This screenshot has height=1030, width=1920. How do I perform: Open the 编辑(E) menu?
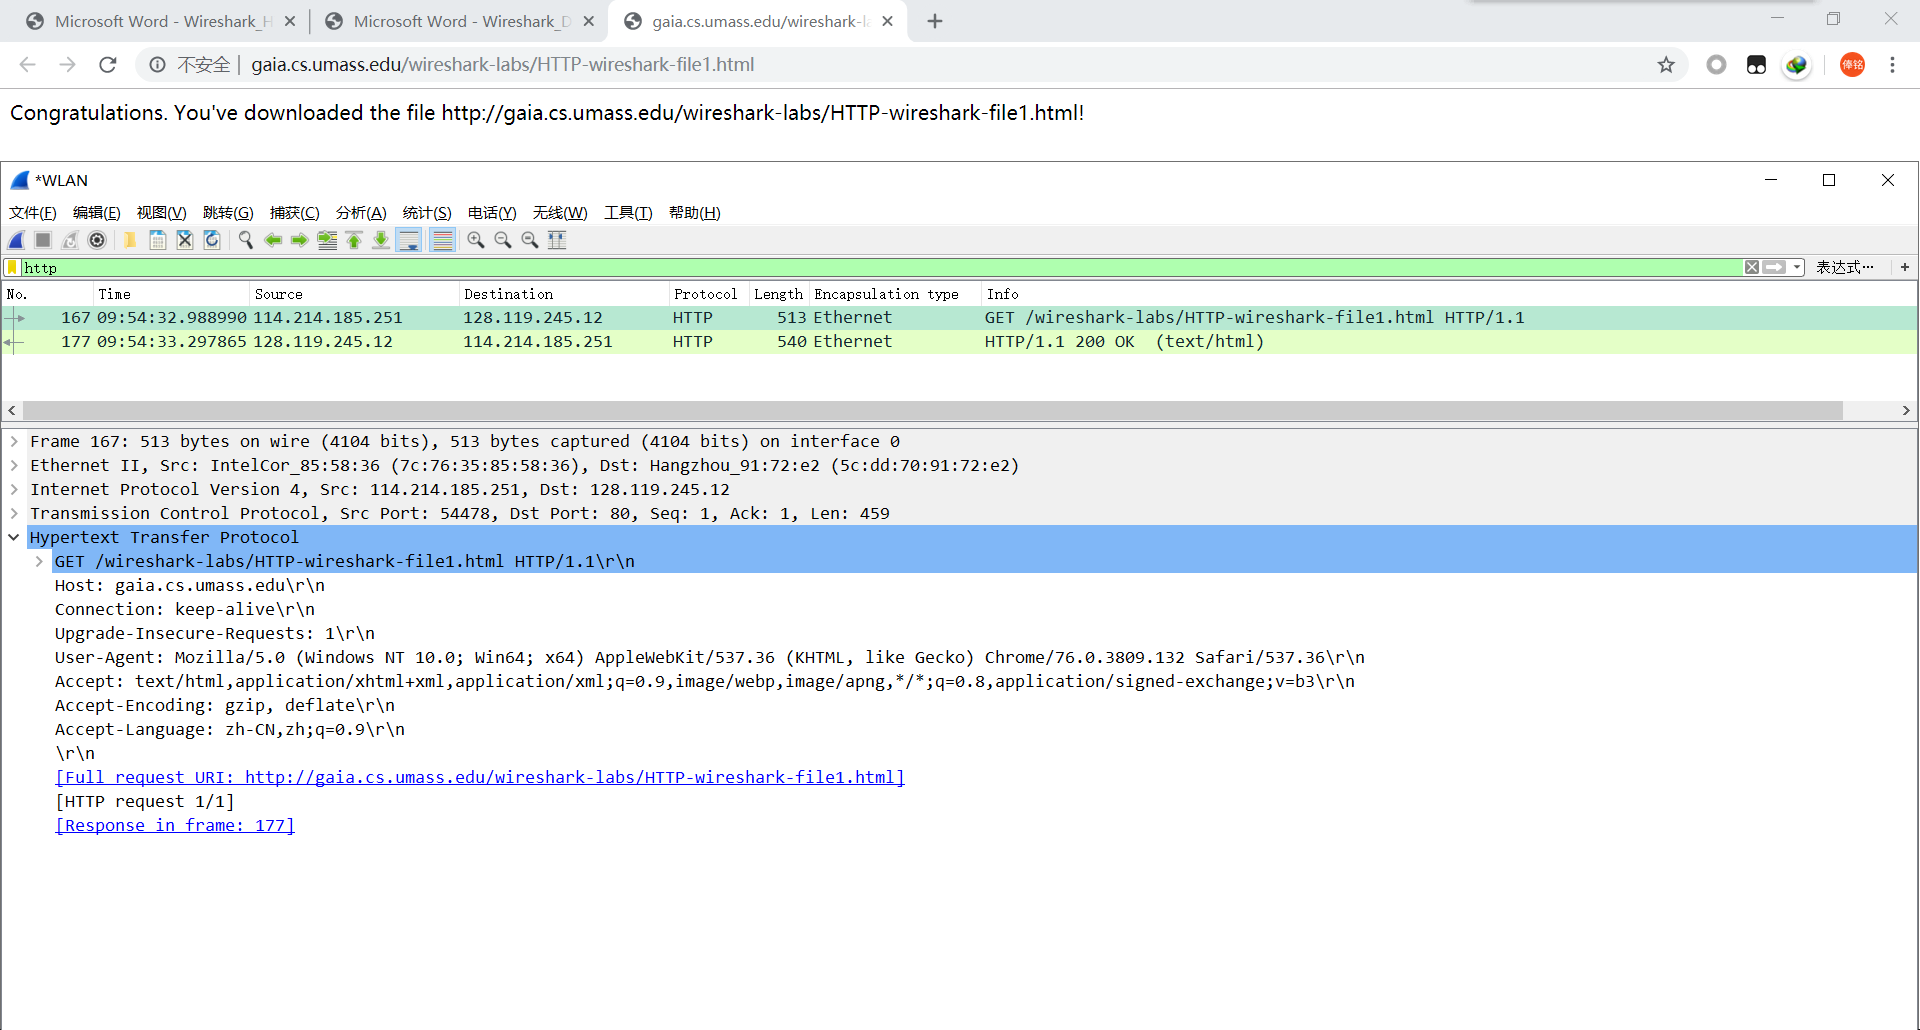(x=97, y=213)
